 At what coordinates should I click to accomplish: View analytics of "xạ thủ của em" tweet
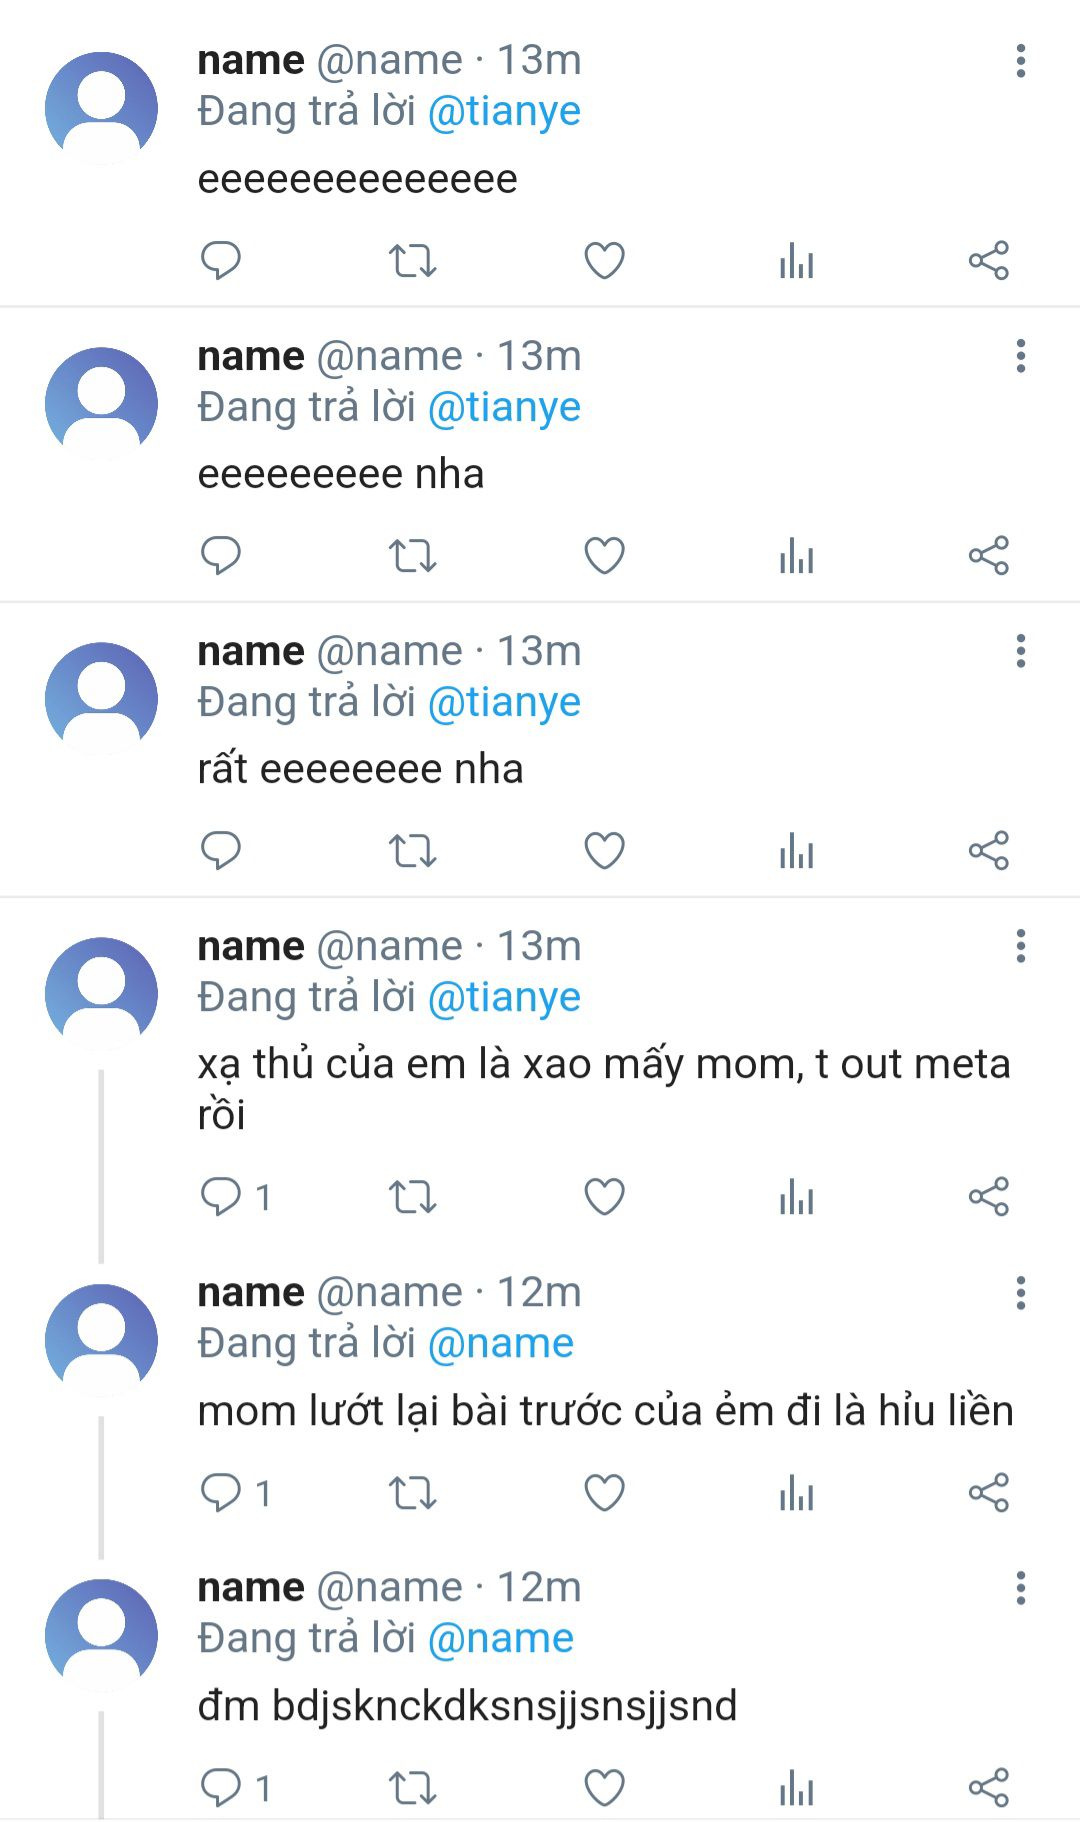point(796,1196)
